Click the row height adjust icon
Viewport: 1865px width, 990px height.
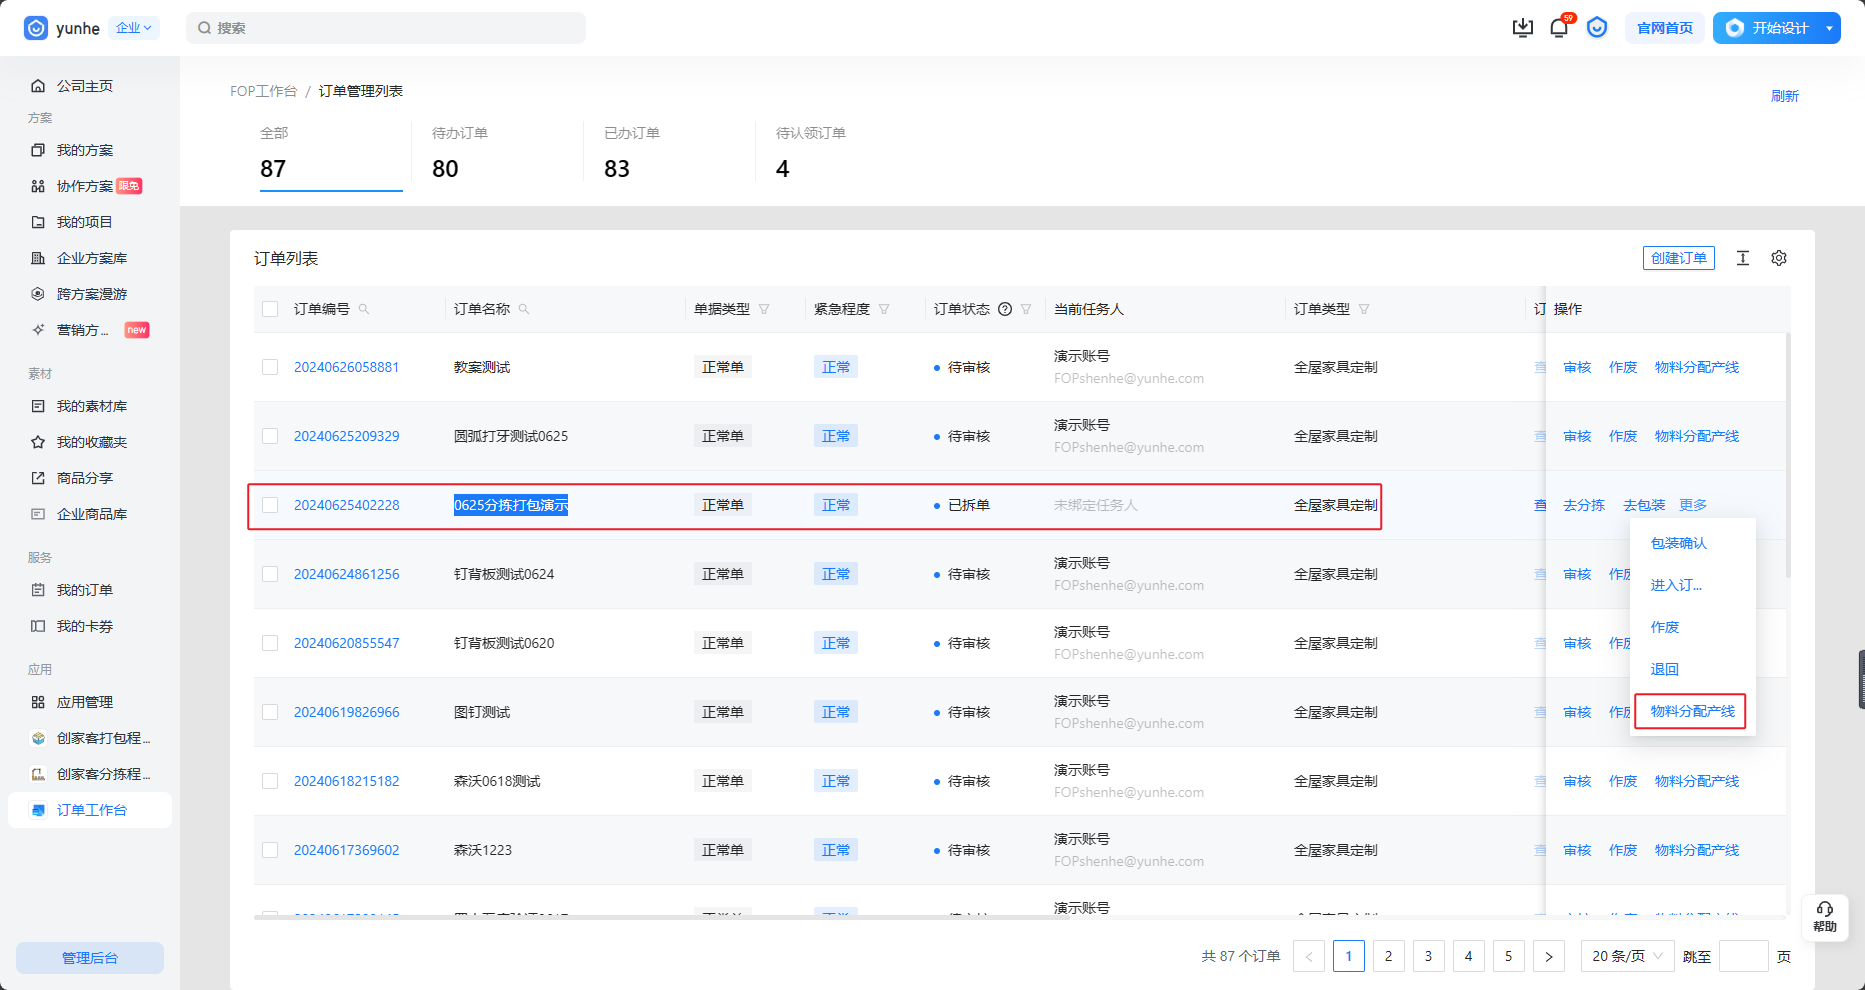coord(1743,258)
